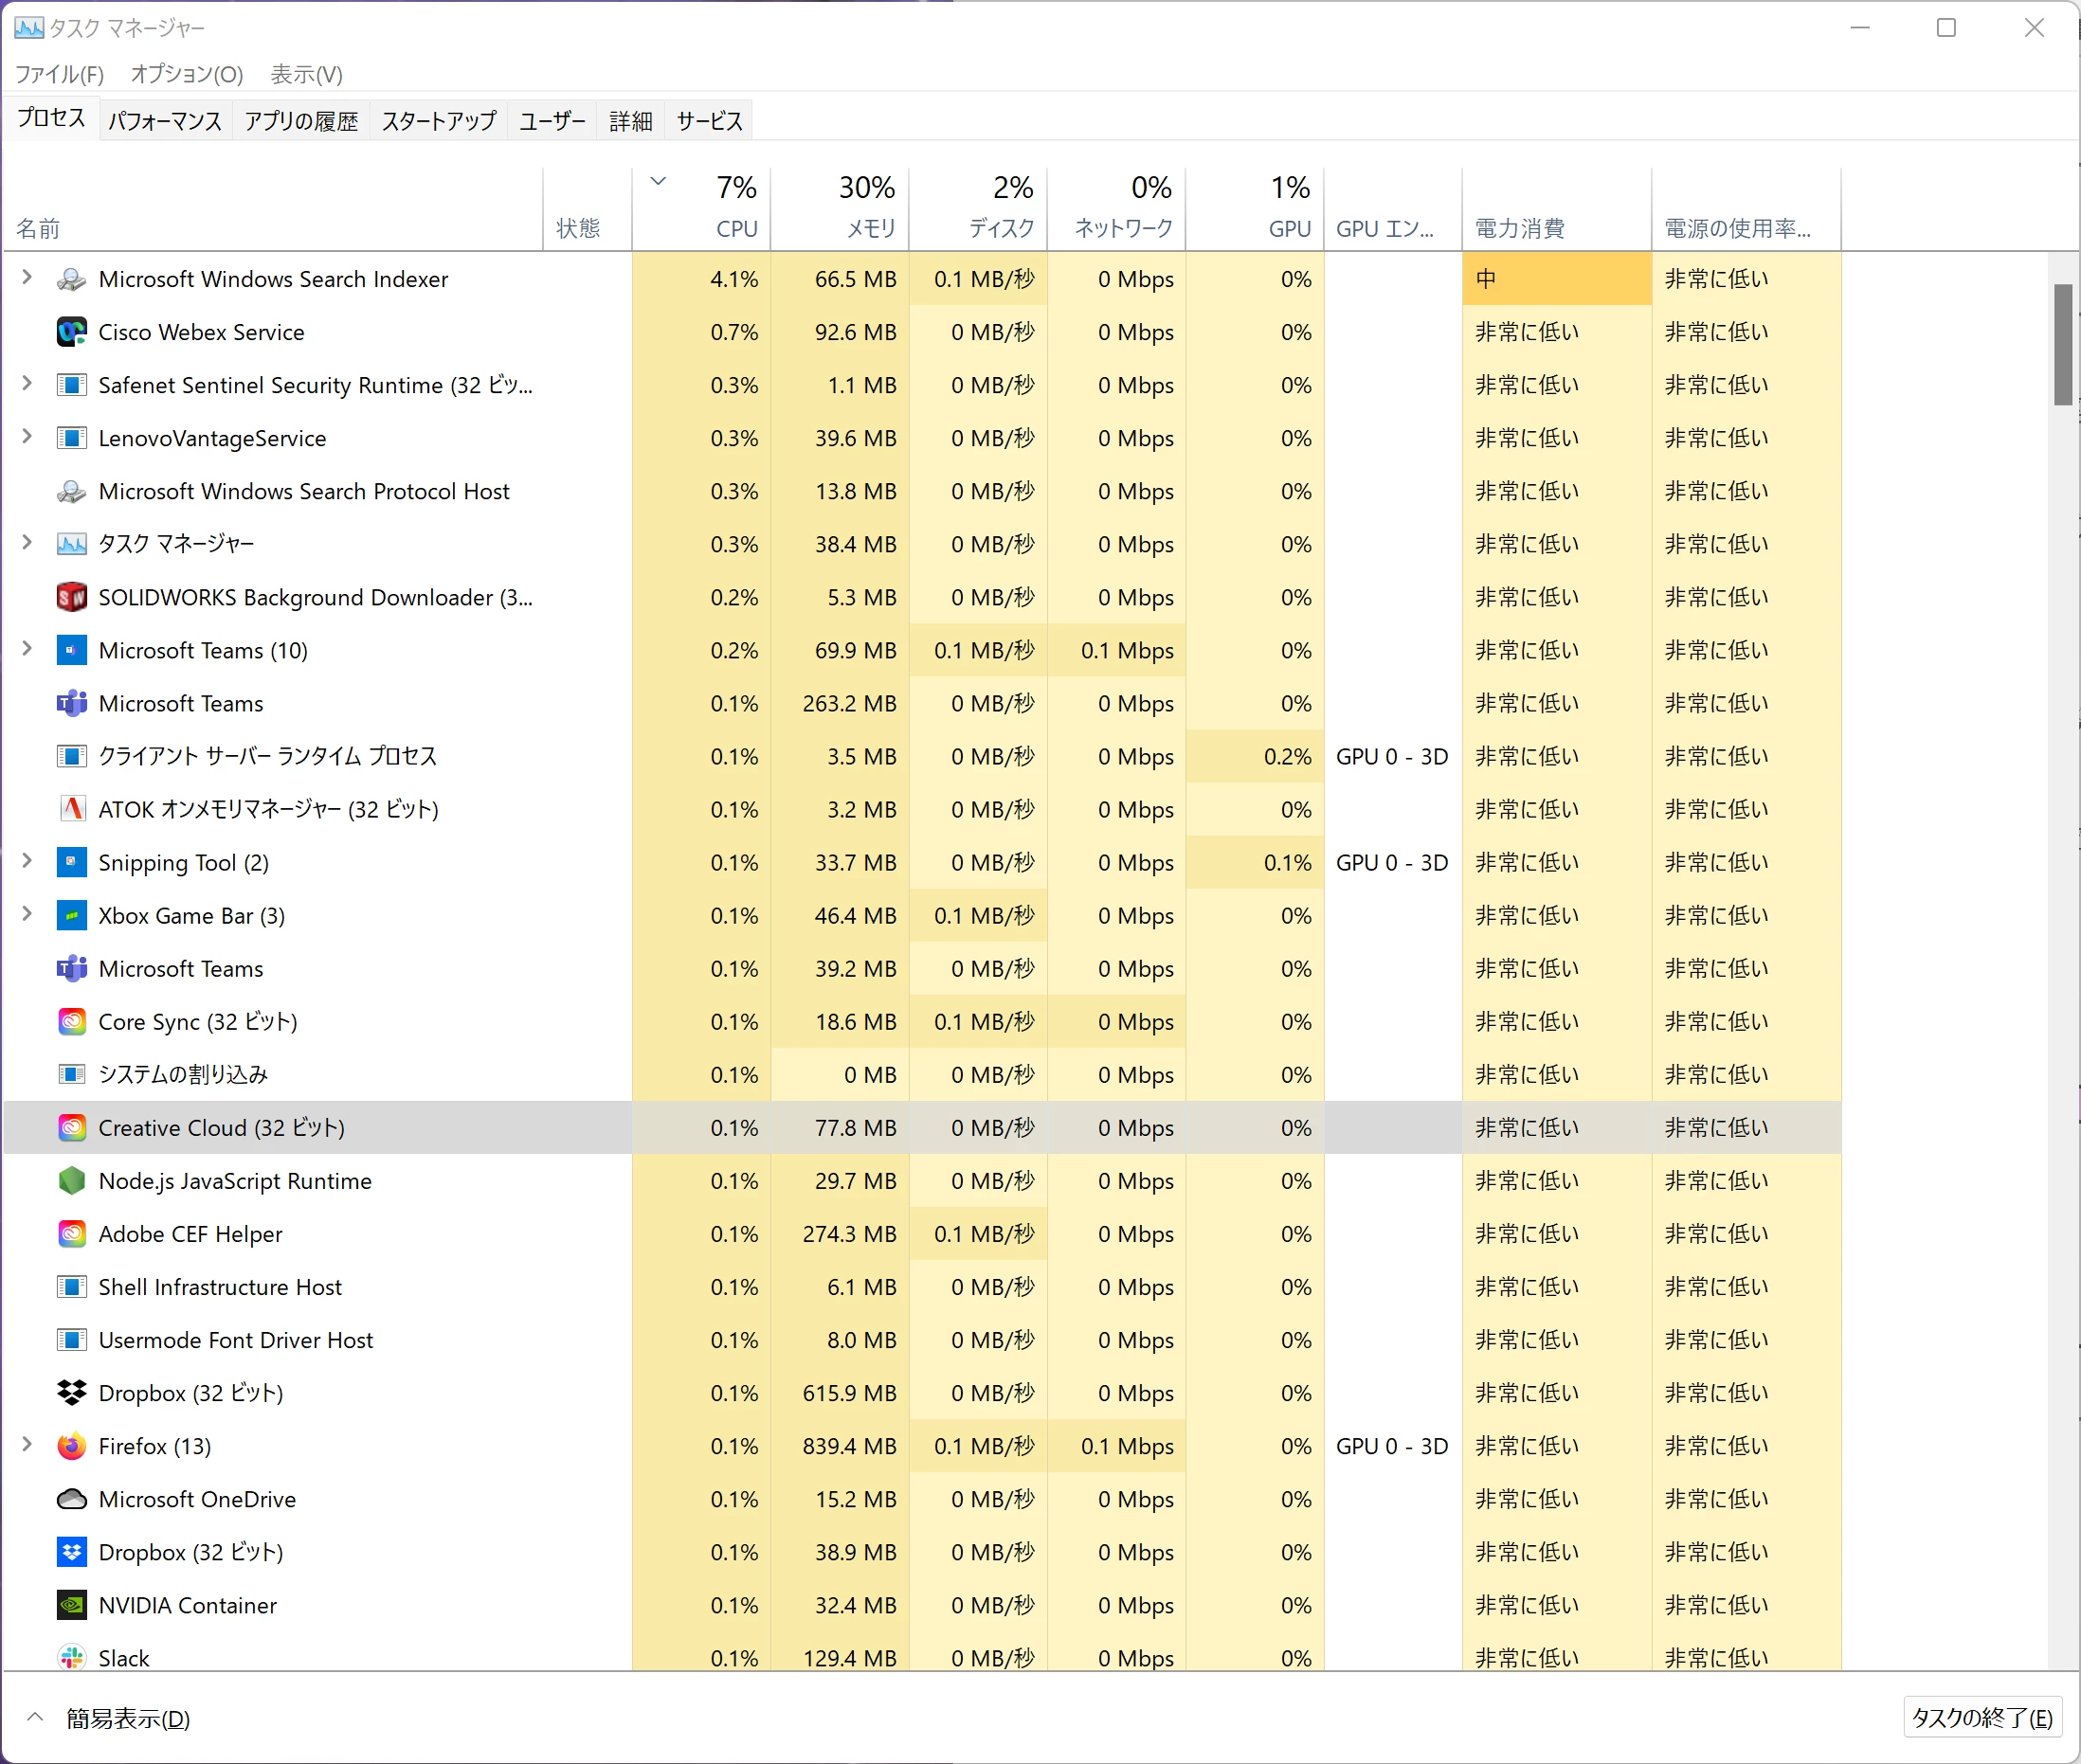This screenshot has height=1764, width=2081.
Task: Click the Microsoft OneDrive cloud icon
Action: click(x=71, y=1499)
